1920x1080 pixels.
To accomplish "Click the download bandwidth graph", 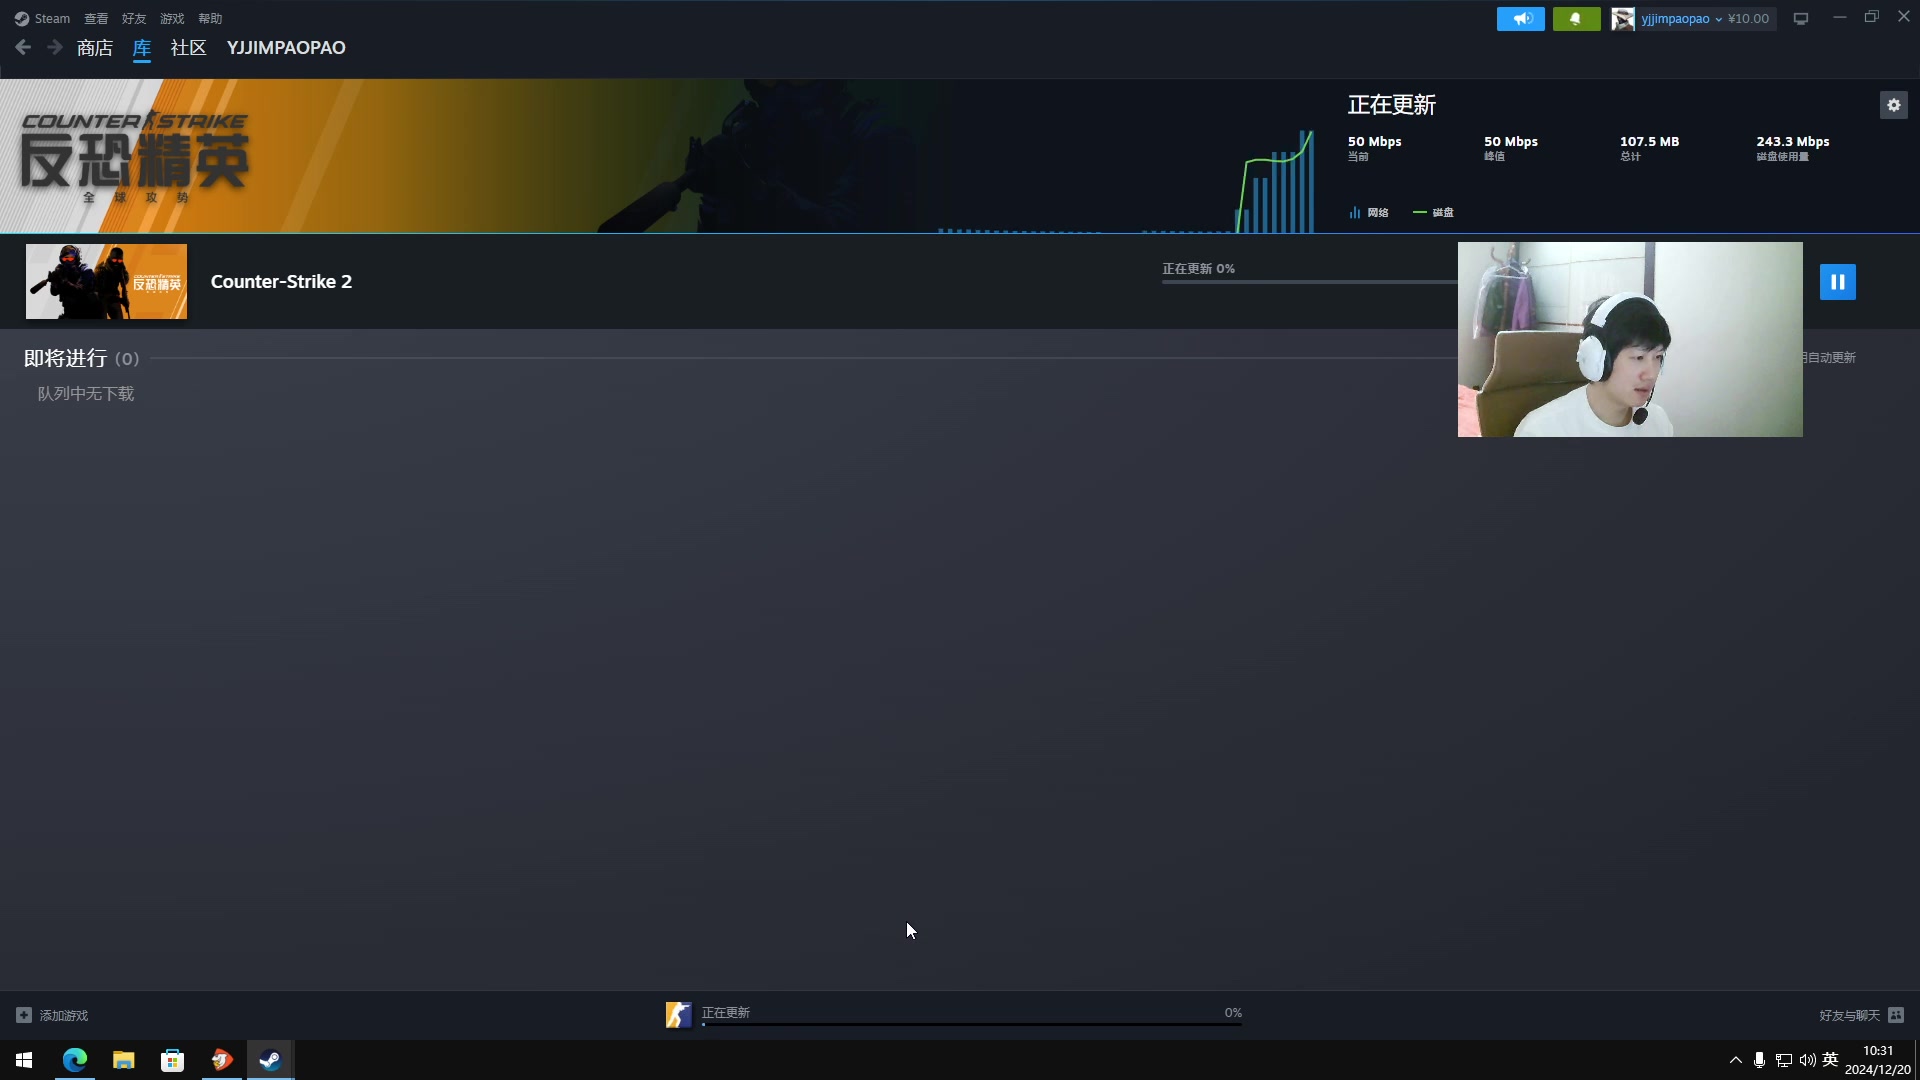I will click(1126, 180).
